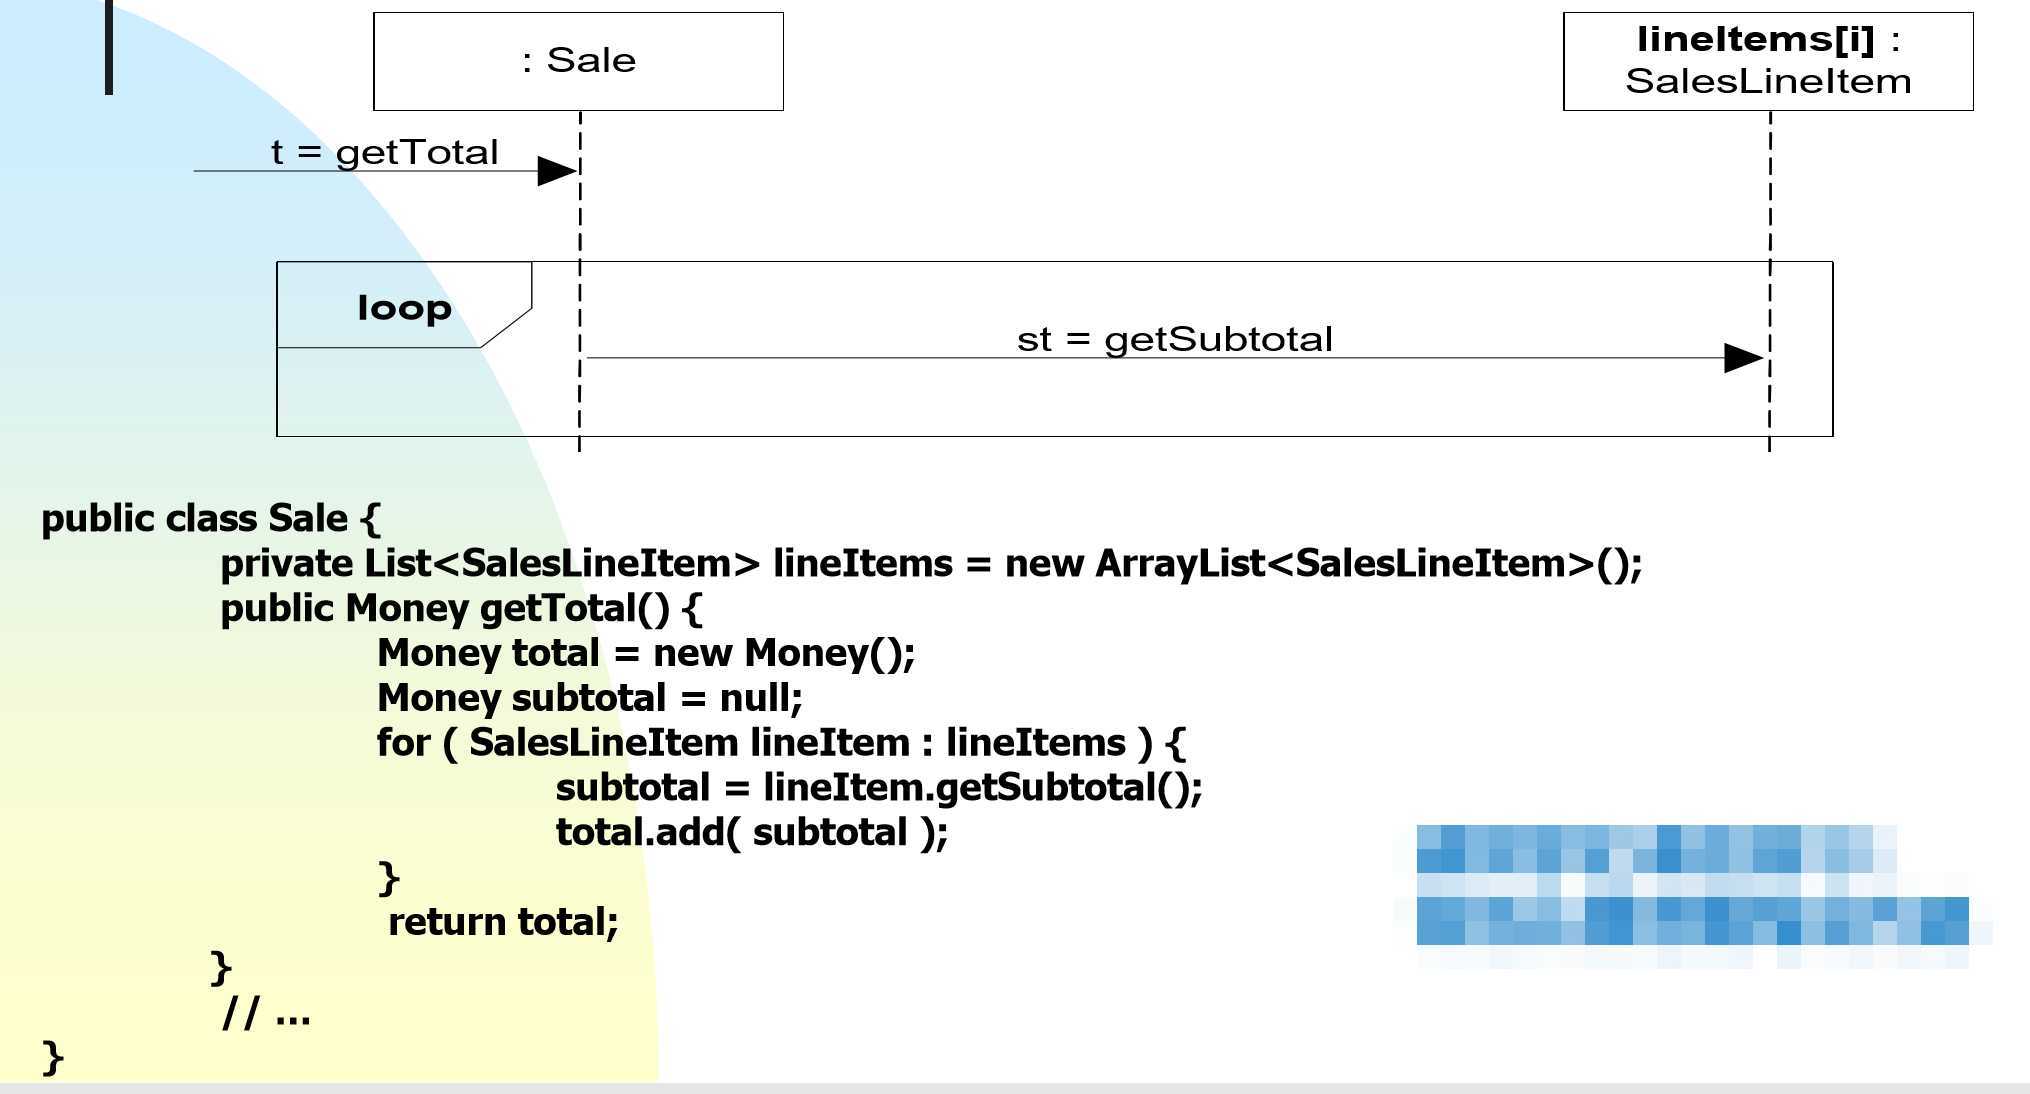Click the arrowhead of the getSubtotal message
Screen dimensions: 2030x1094
[x=1743, y=358]
